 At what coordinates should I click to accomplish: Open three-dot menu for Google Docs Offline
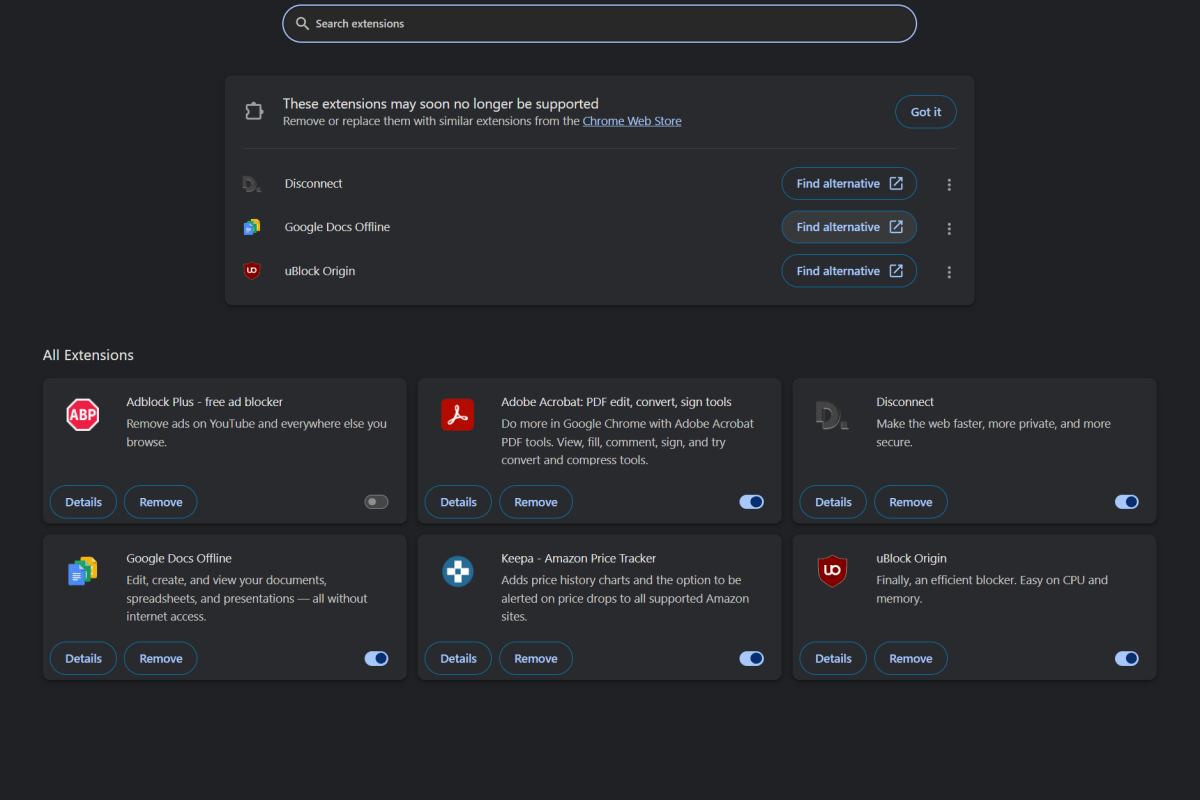point(949,228)
